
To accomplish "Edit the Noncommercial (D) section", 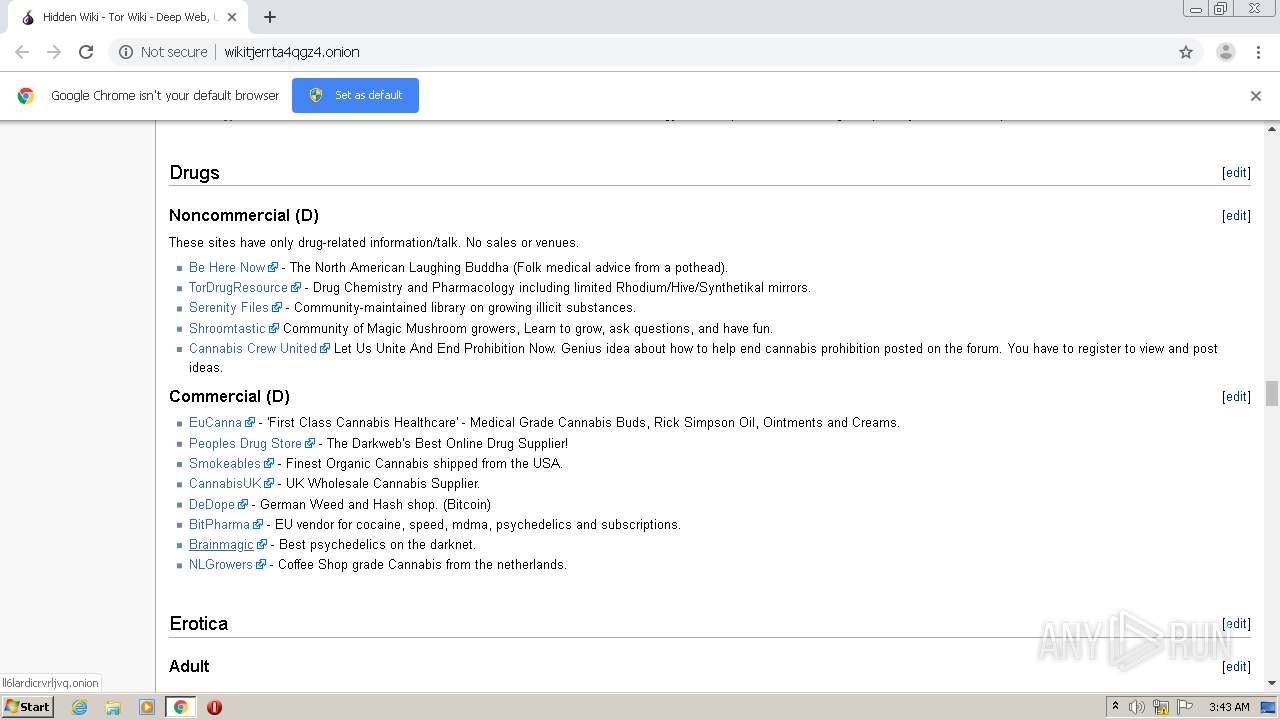I will [1236, 216].
